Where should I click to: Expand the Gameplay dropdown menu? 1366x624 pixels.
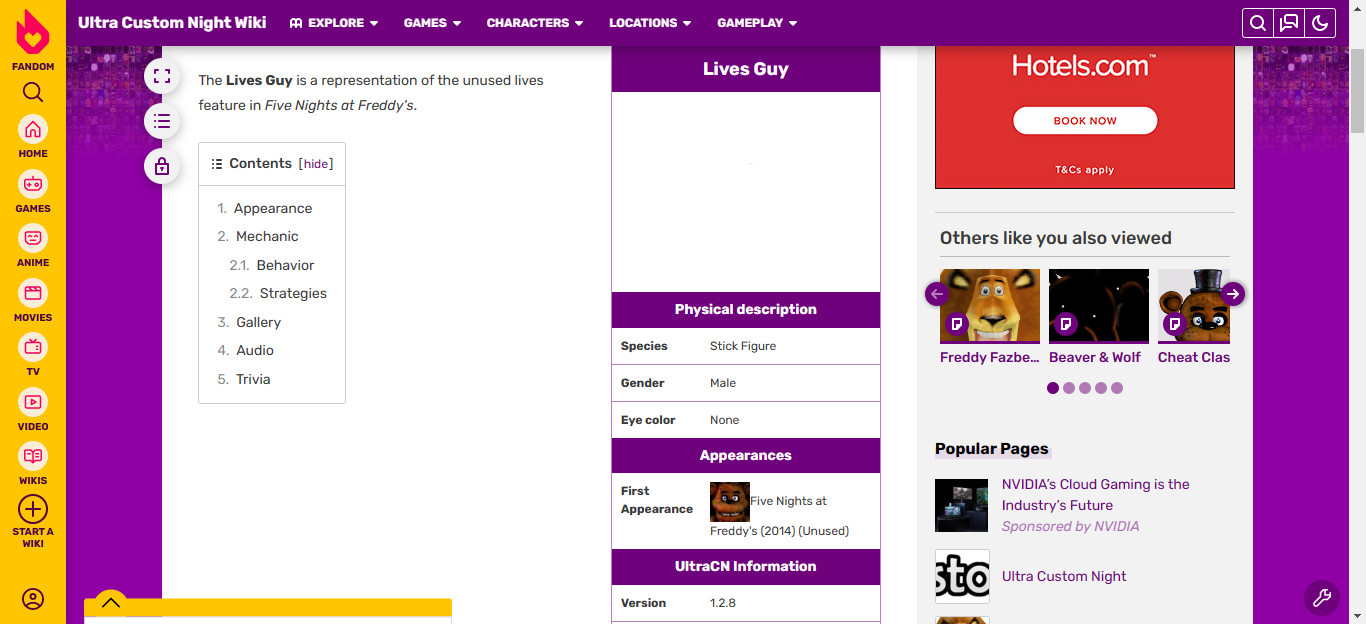757,23
